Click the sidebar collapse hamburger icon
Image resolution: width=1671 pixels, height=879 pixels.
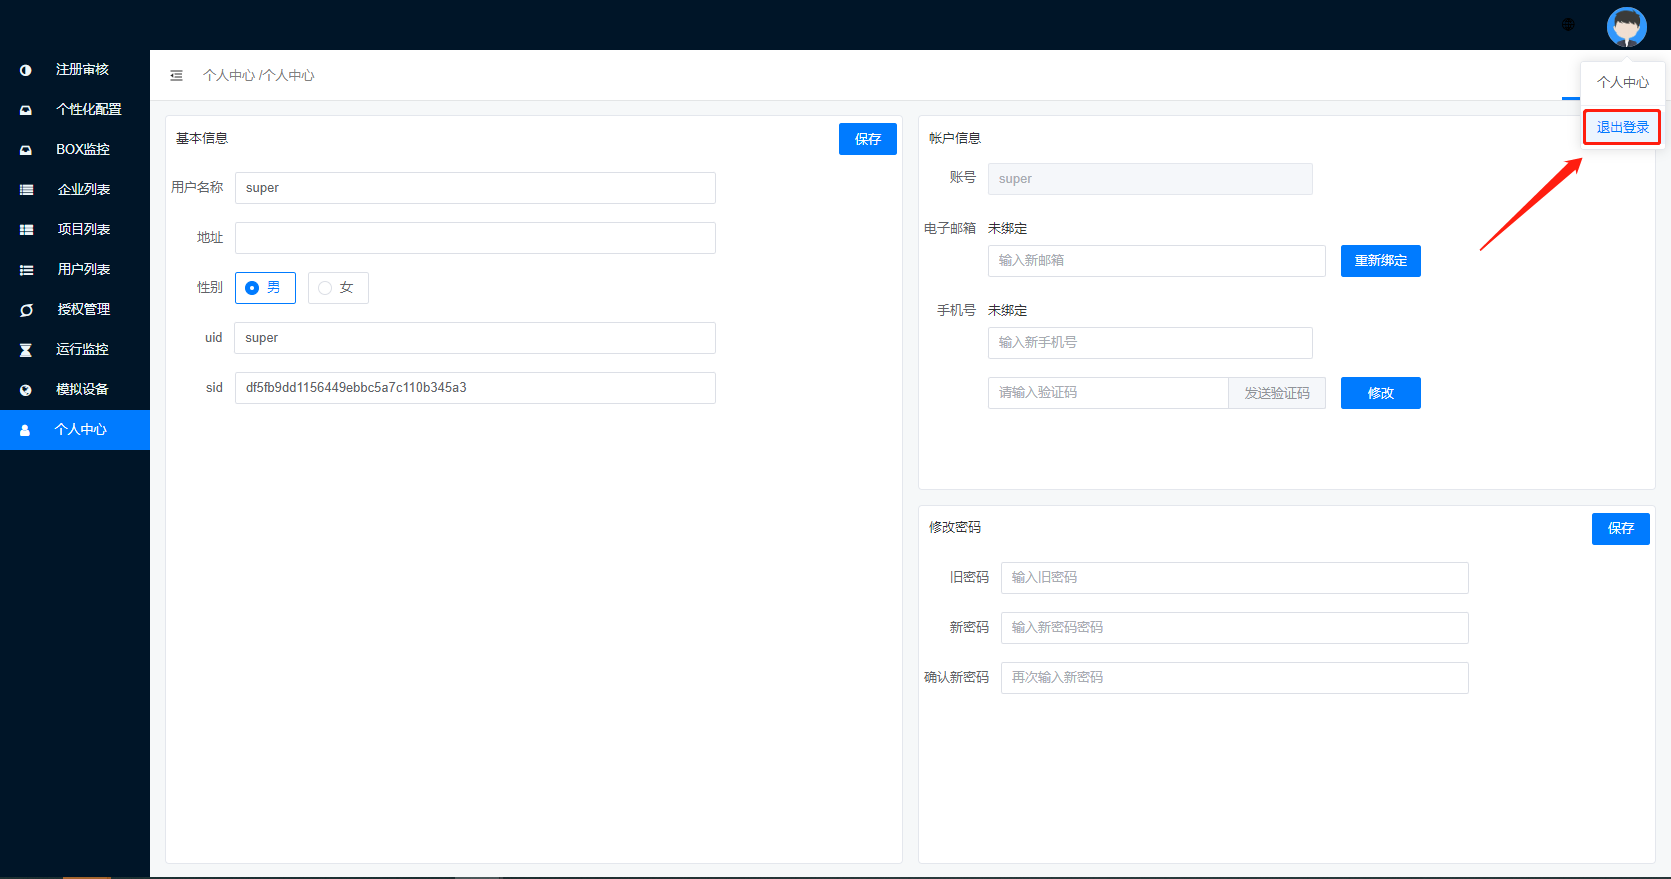[176, 76]
